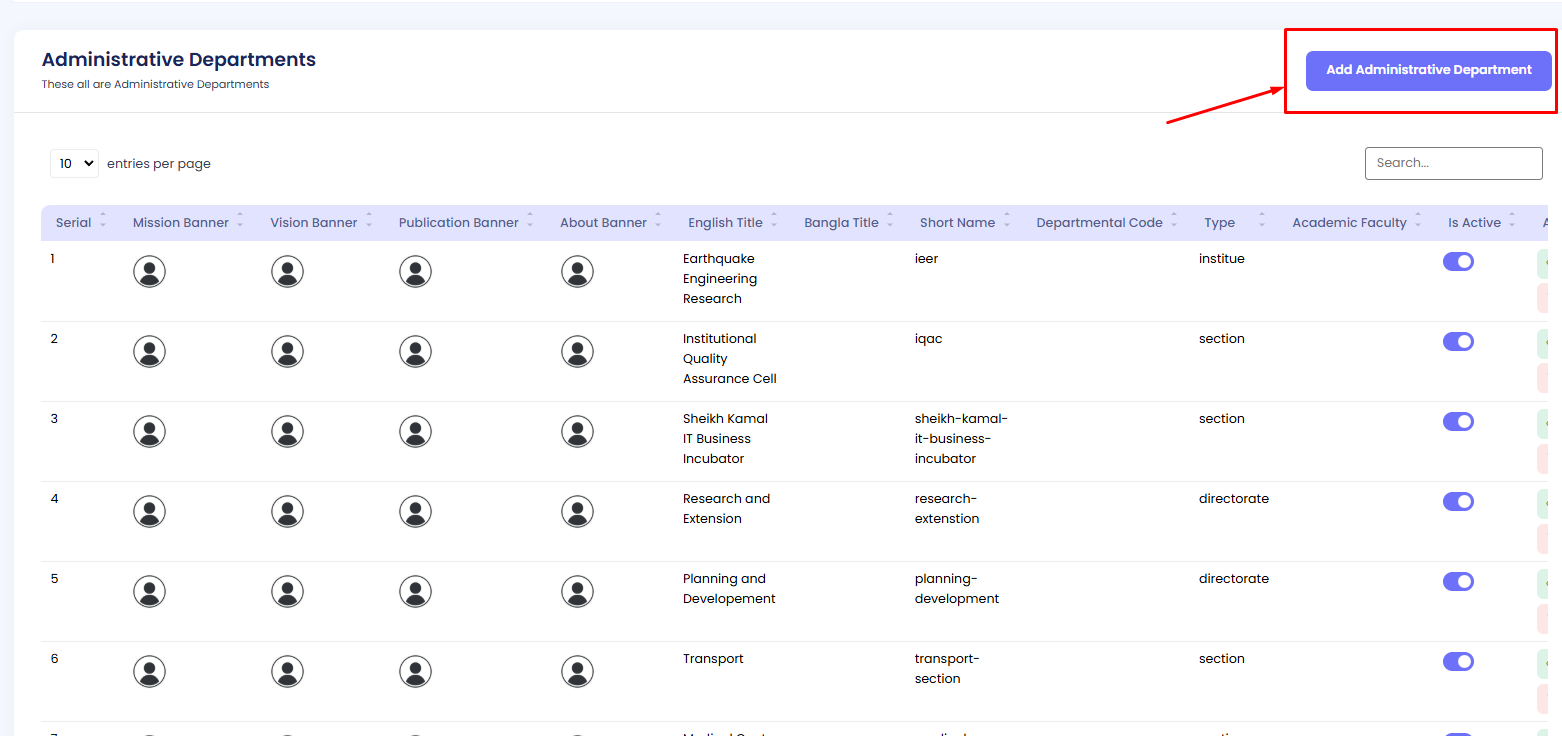Click Publication Banner avatar in row 1
Image resolution: width=1562 pixels, height=736 pixels.
pos(415,272)
